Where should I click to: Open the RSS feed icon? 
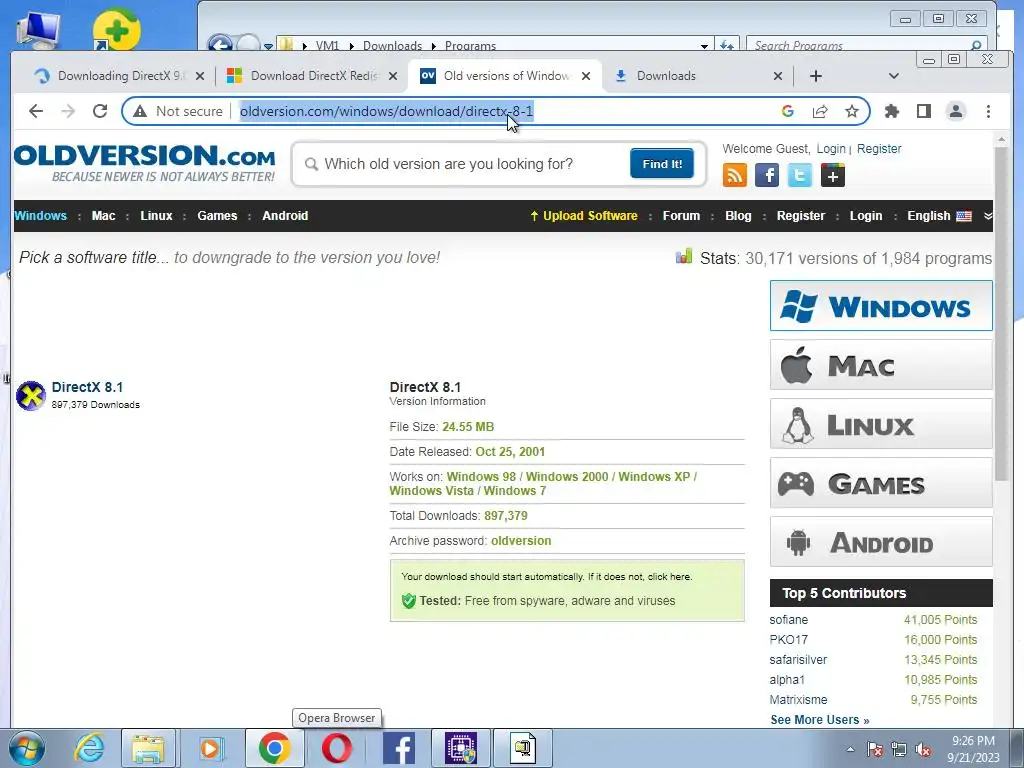(735, 175)
